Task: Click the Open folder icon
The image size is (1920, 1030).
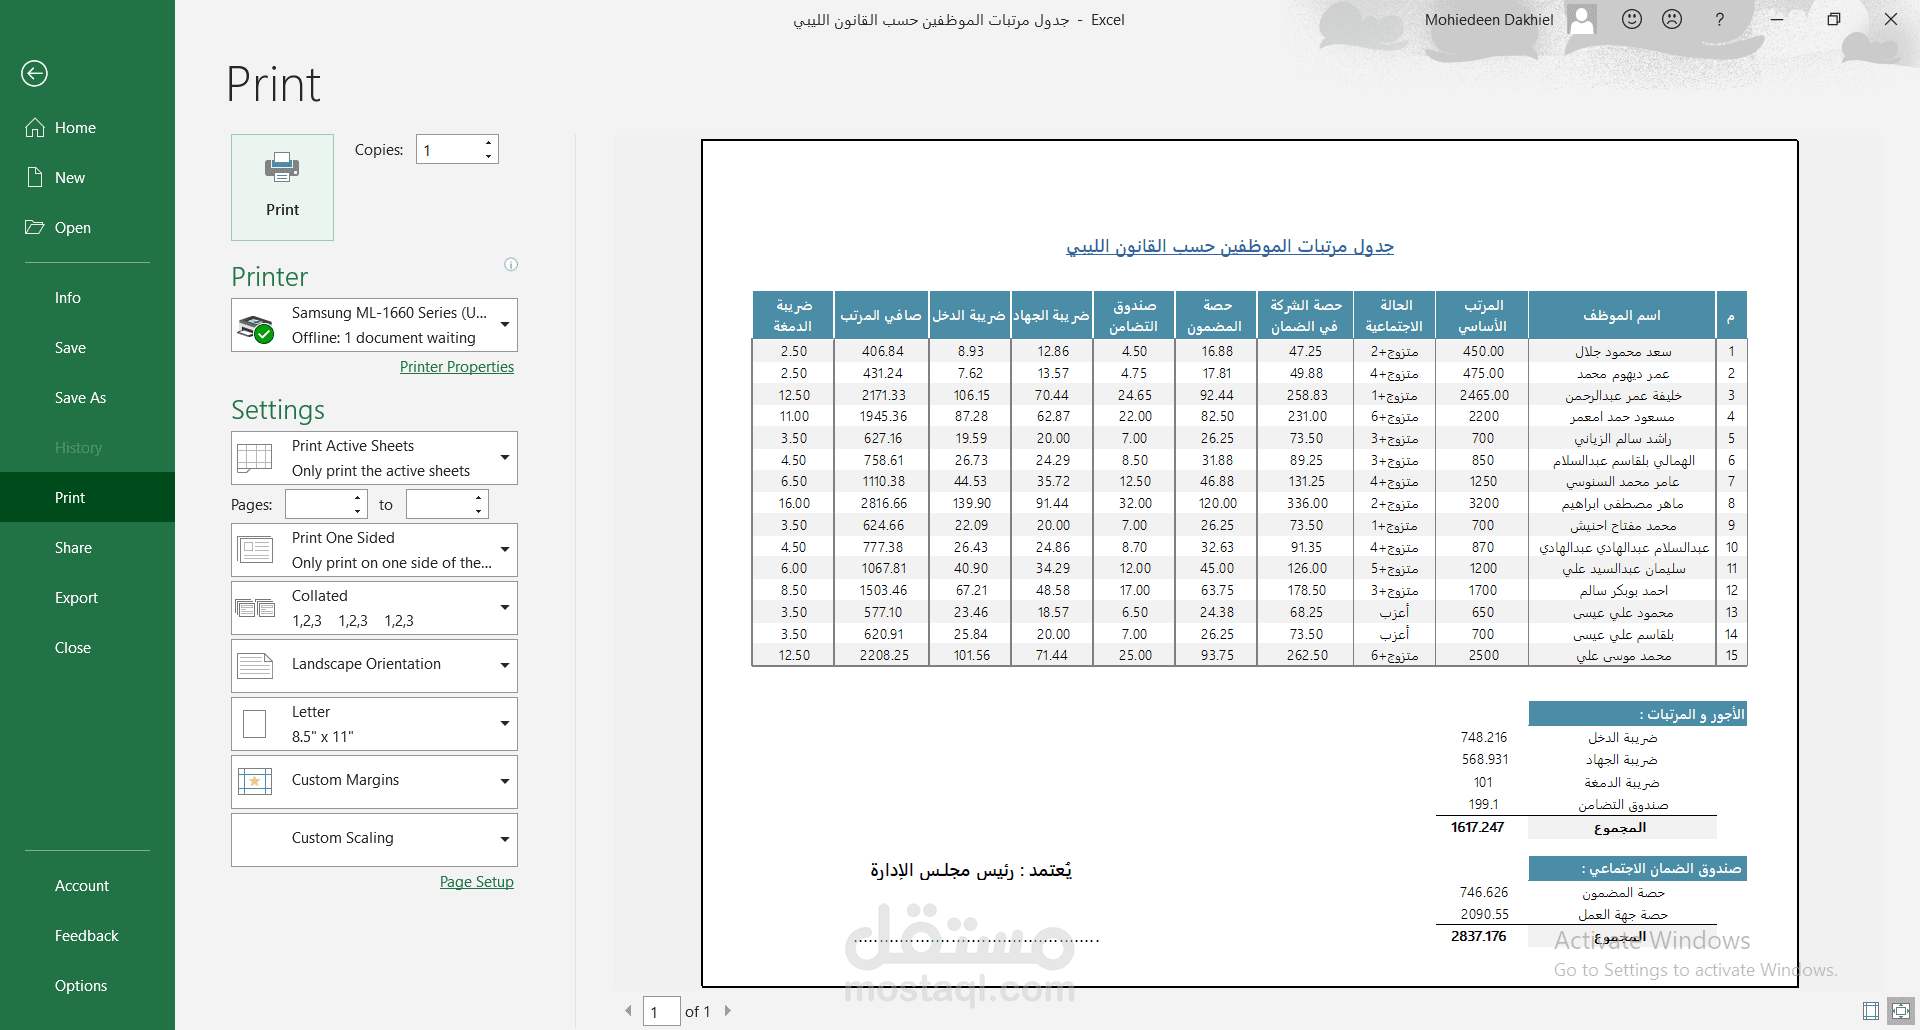Action: [35, 227]
